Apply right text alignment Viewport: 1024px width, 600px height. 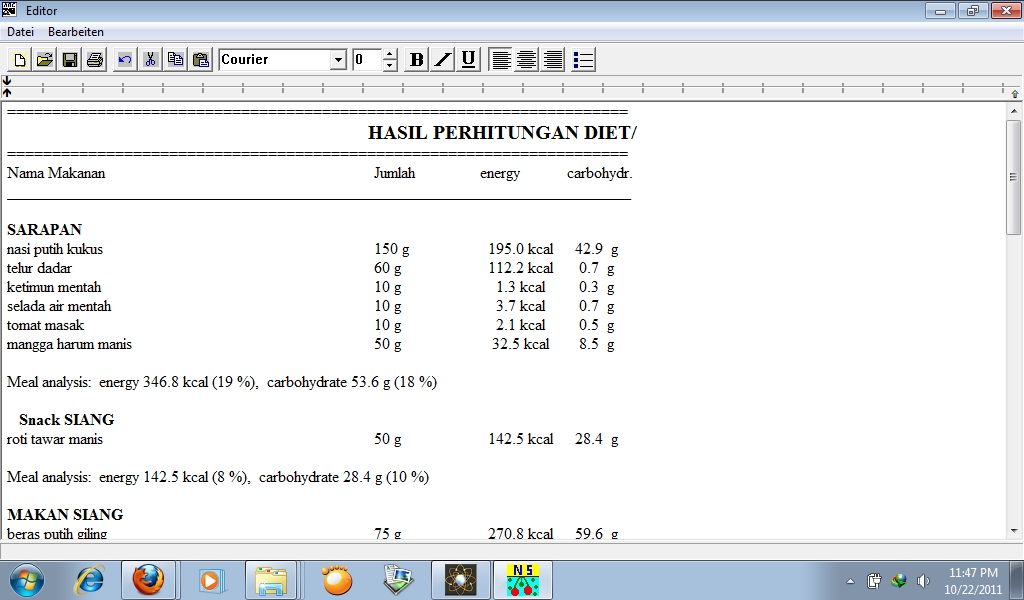(552, 59)
